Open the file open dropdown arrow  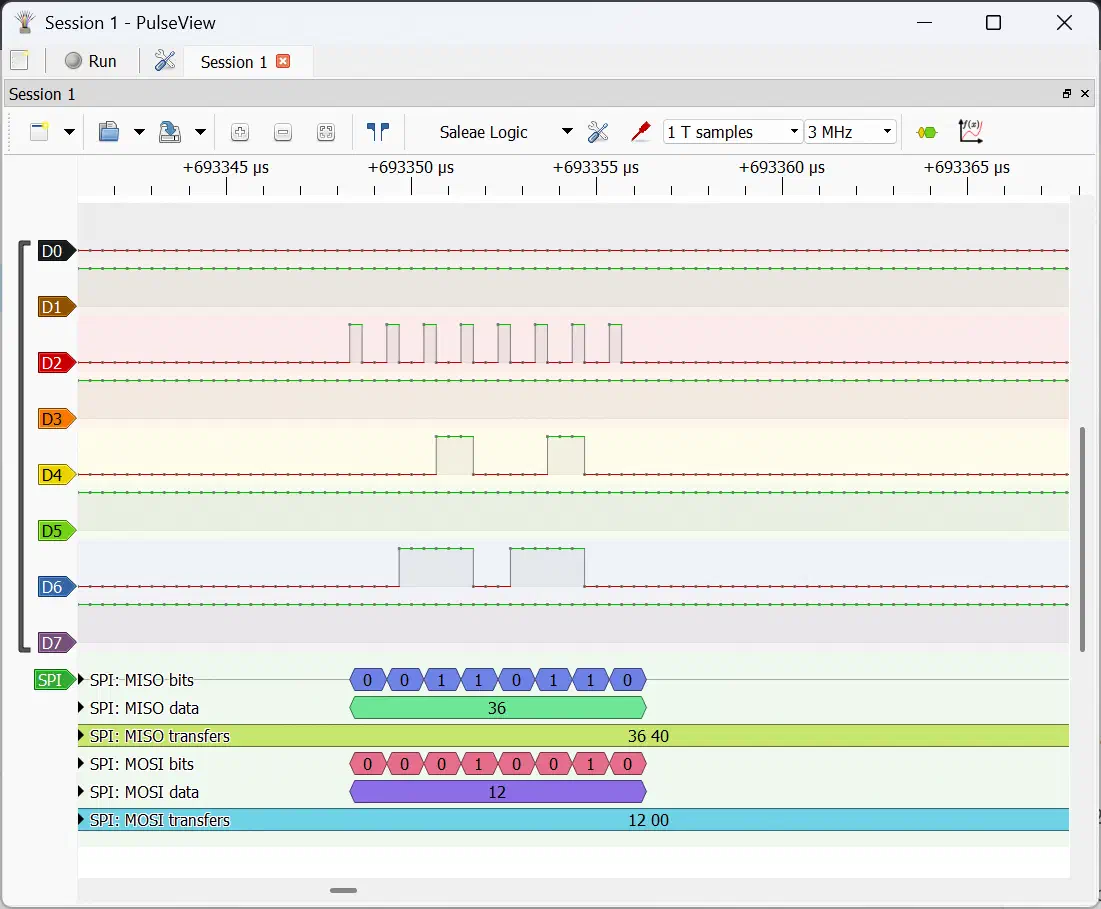pyautogui.click(x=139, y=131)
